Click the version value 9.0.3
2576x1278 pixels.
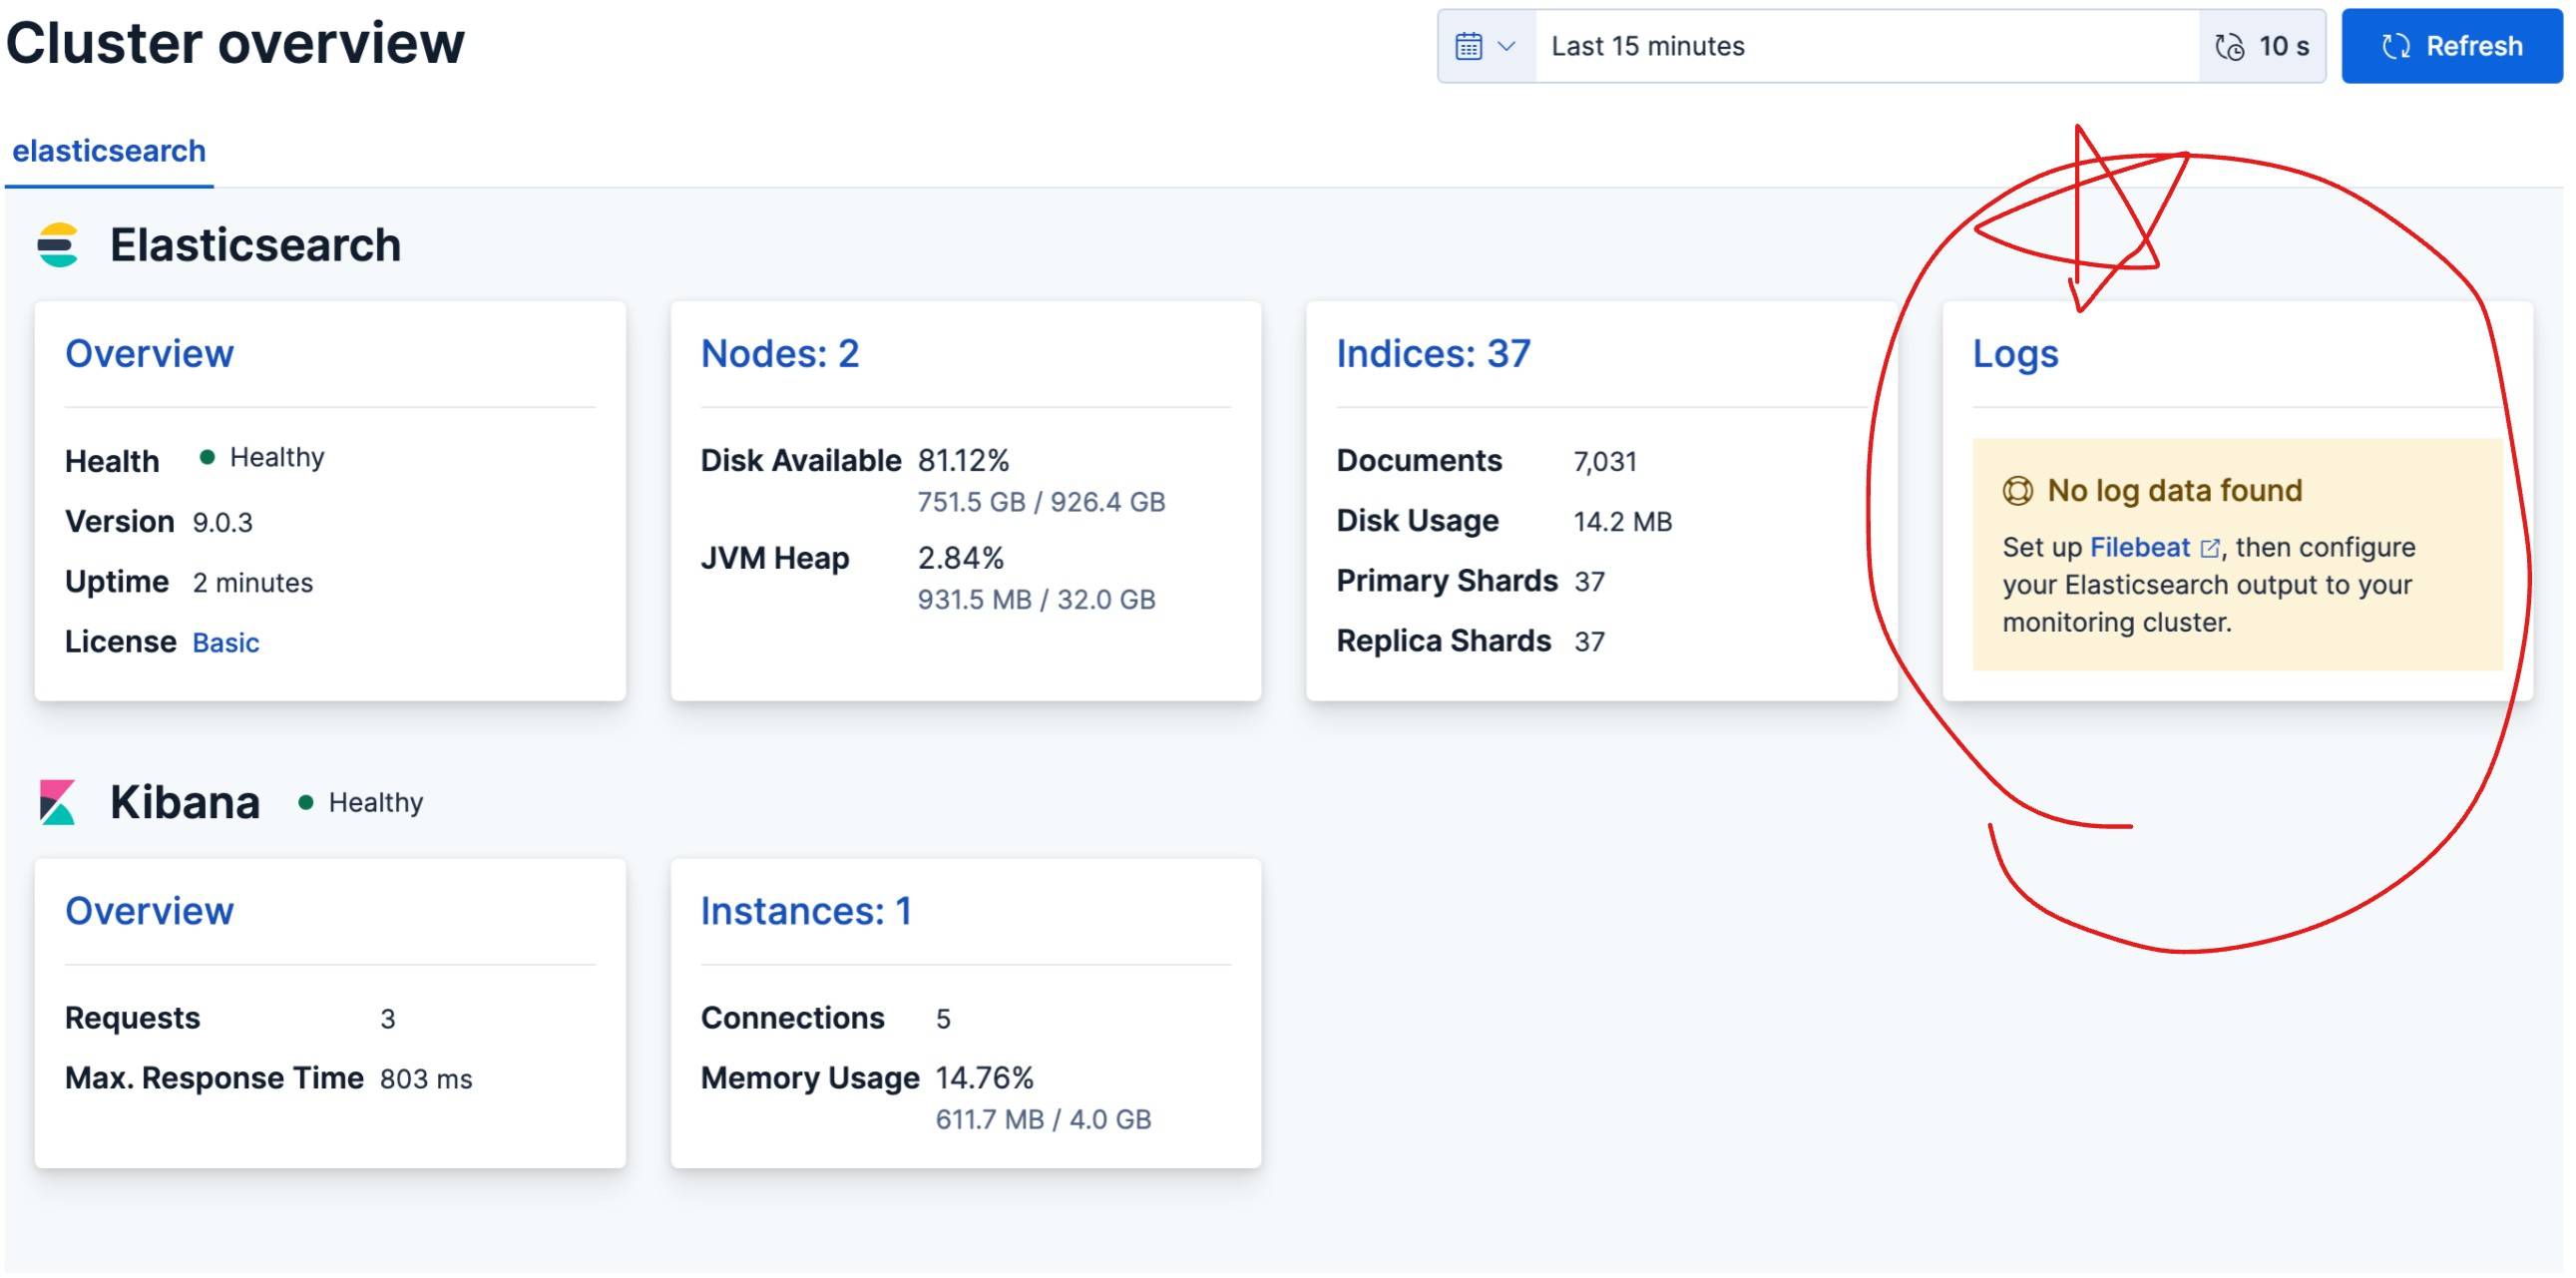click(x=222, y=523)
